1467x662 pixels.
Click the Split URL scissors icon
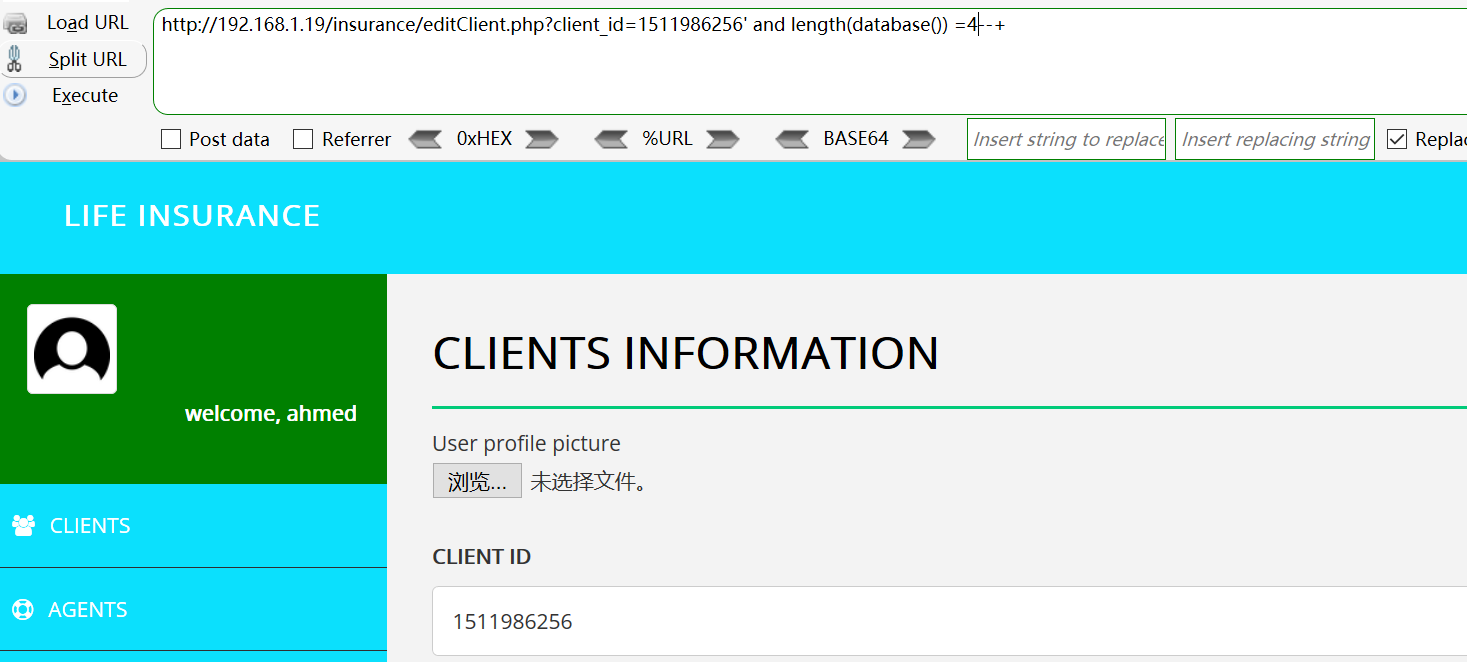[14, 59]
